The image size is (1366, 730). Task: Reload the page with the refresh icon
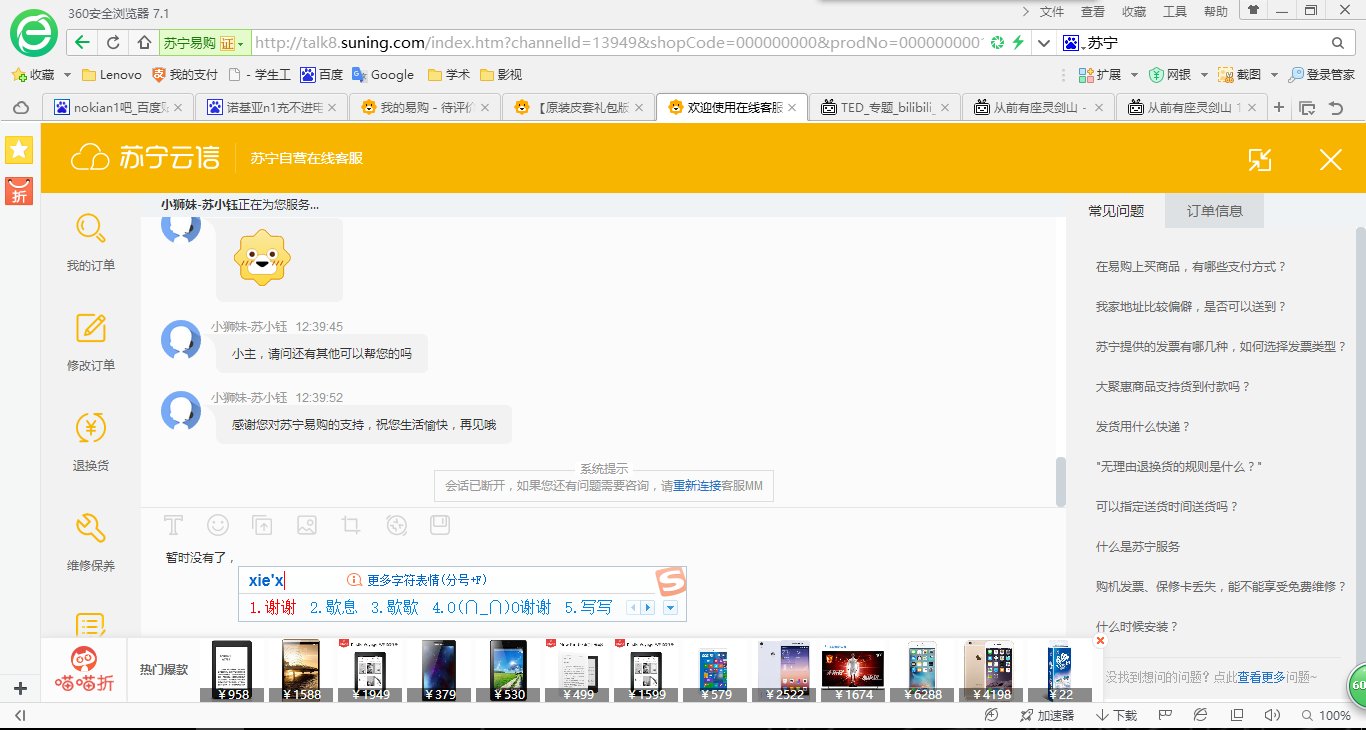[x=113, y=43]
